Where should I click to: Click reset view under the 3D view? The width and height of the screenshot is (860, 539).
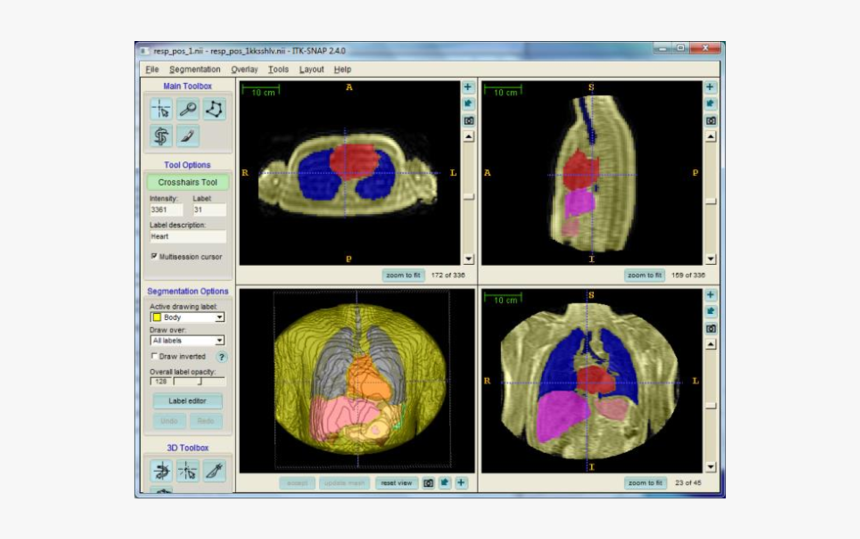click(x=396, y=483)
